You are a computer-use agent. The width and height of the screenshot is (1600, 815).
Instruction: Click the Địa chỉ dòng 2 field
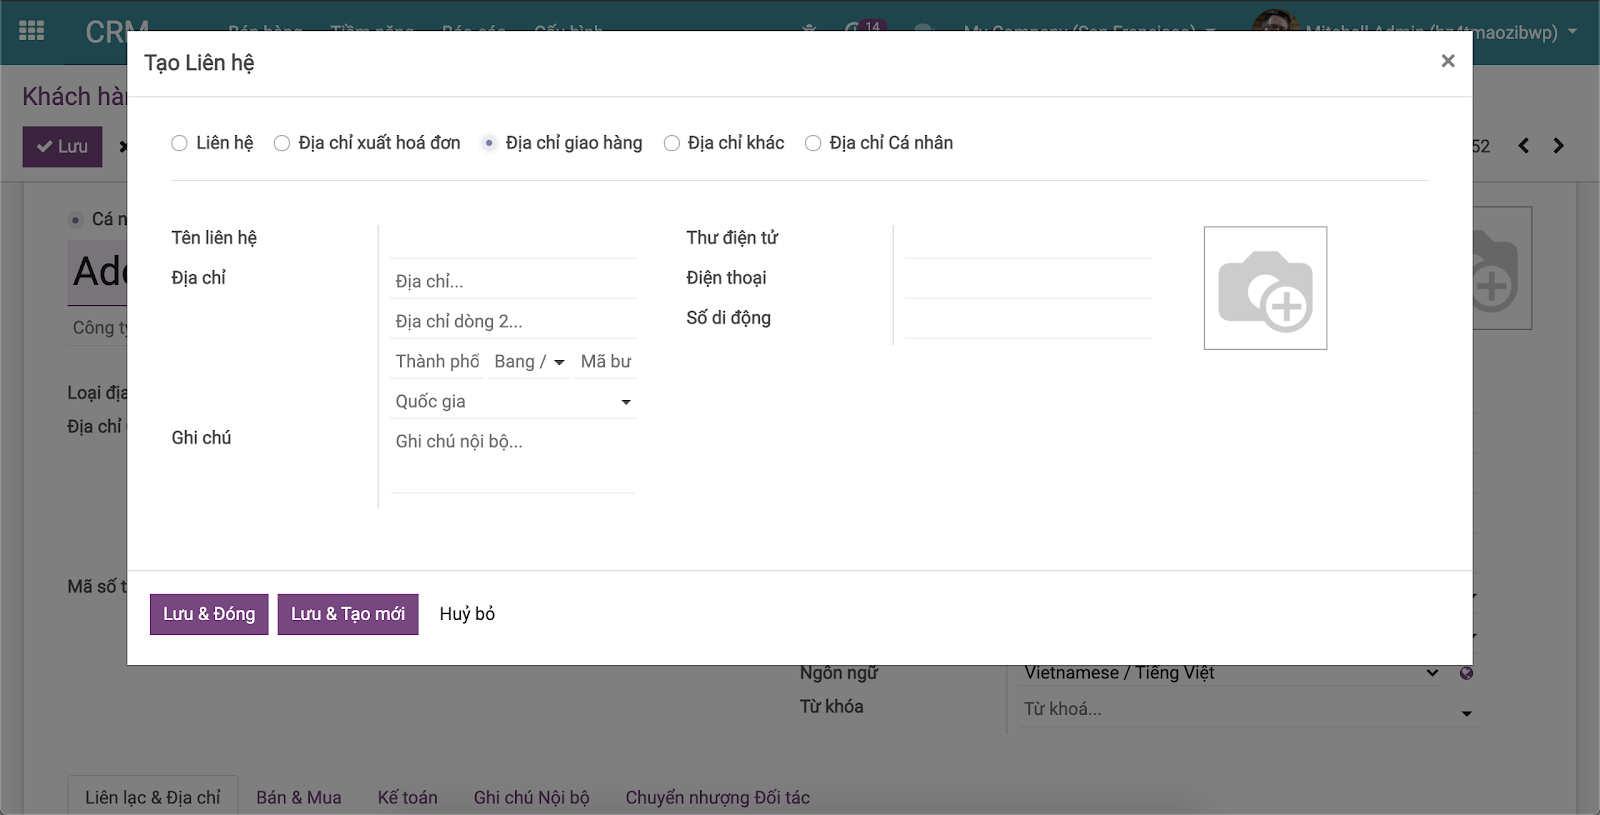point(514,322)
